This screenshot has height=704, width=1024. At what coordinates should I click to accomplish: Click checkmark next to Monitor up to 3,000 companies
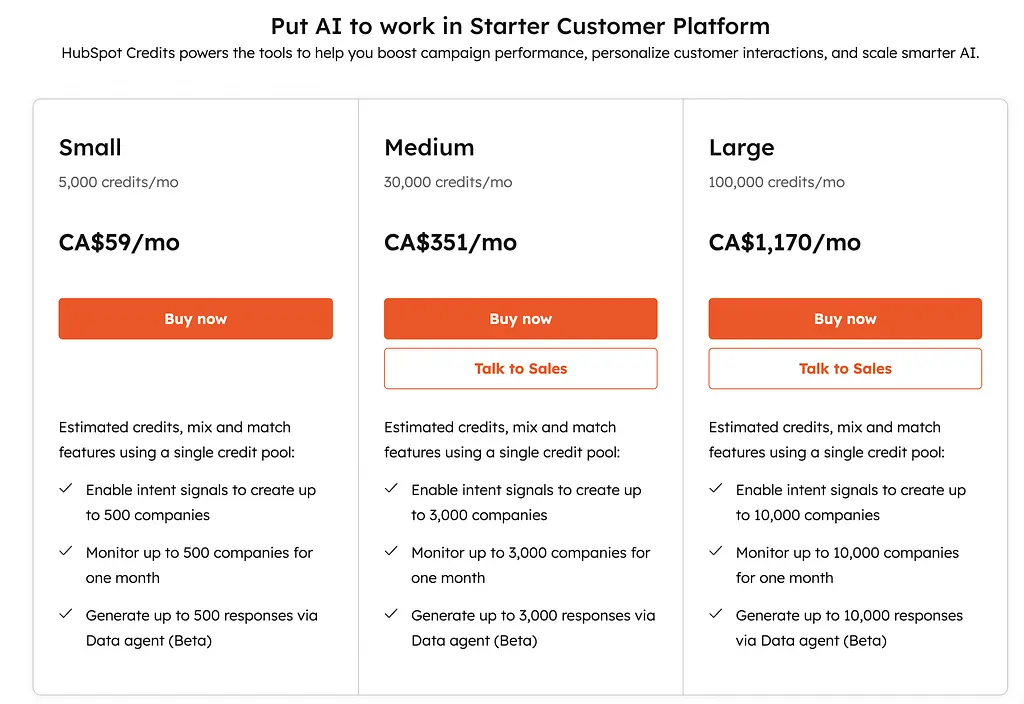391,552
